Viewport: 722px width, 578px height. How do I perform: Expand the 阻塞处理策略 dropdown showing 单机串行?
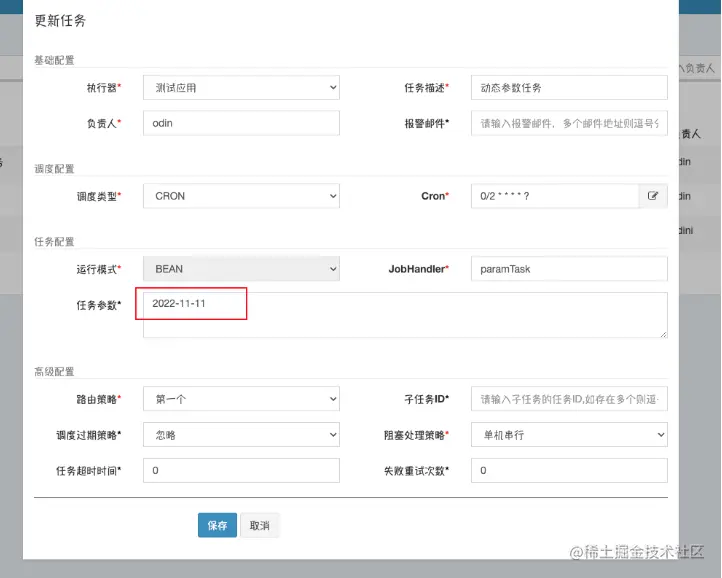(x=569, y=435)
